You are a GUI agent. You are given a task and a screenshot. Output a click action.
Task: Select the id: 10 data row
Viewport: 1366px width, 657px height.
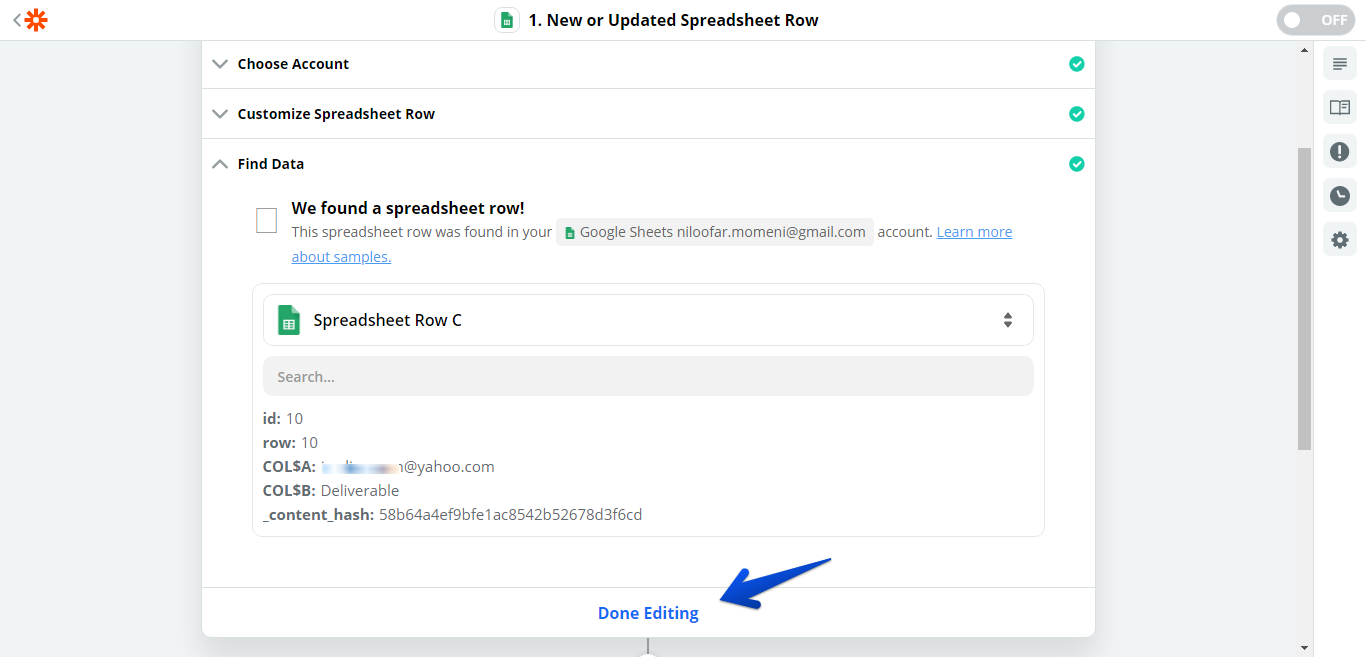pyautogui.click(x=283, y=419)
